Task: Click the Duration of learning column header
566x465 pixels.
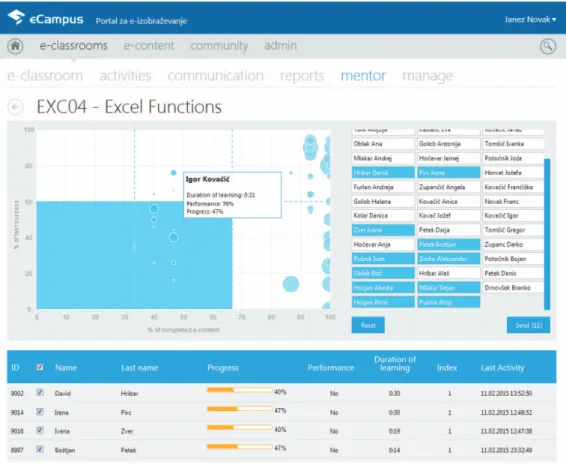Action: [x=395, y=364]
